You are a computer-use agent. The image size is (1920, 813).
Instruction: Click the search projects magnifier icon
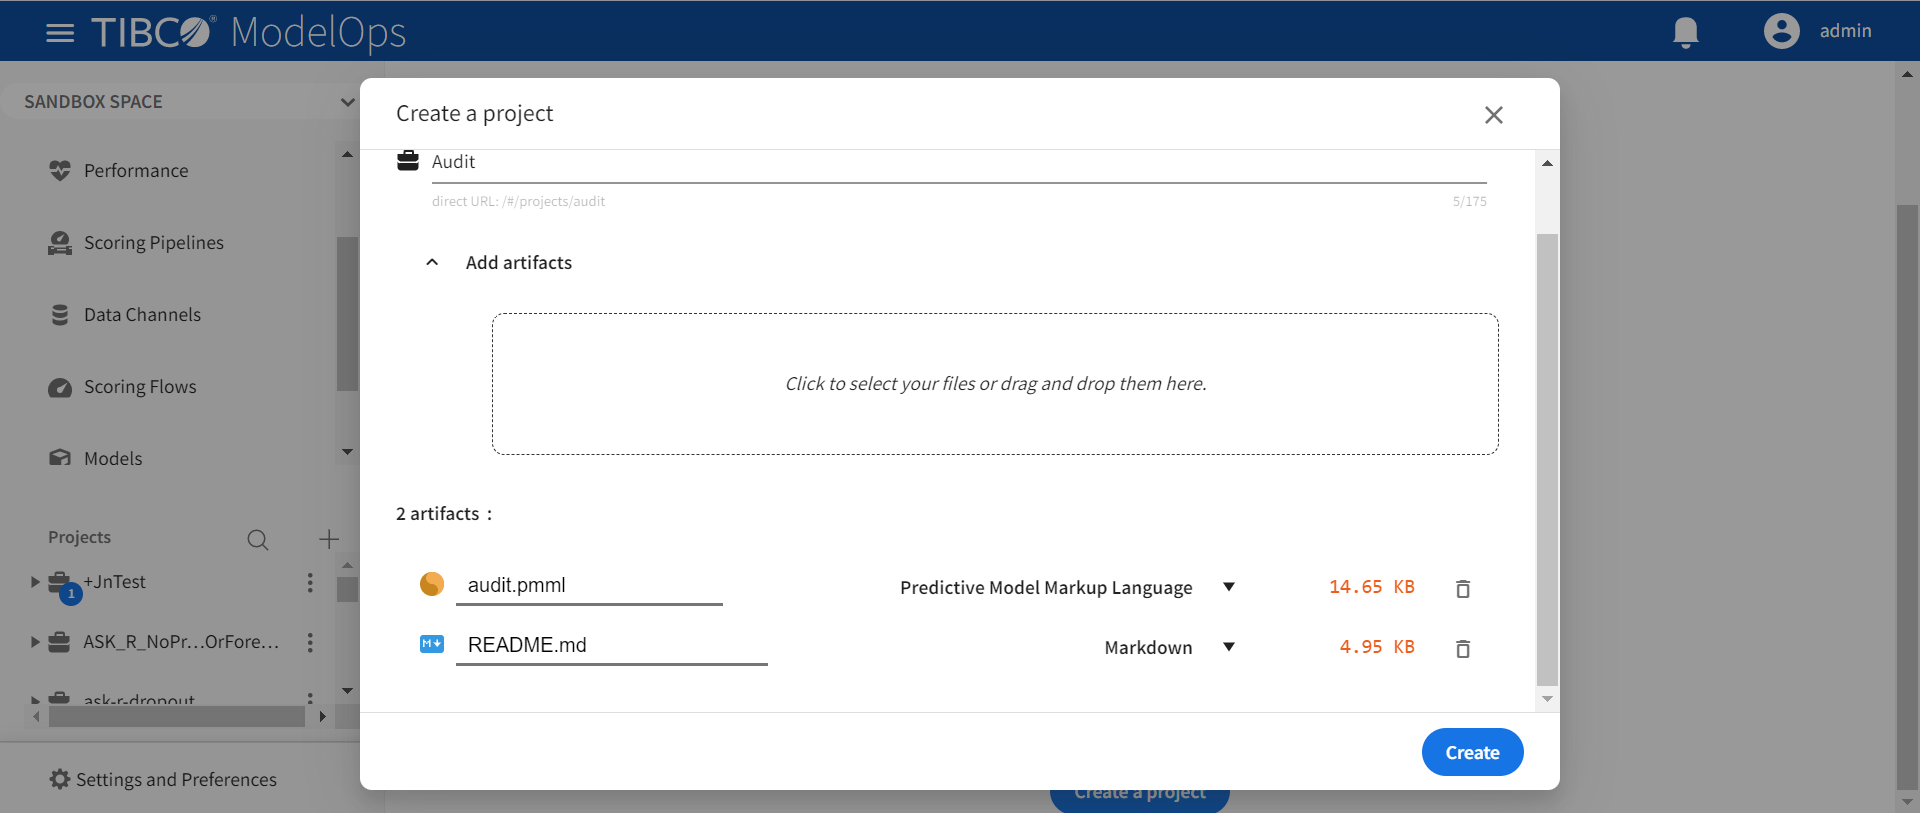click(258, 540)
